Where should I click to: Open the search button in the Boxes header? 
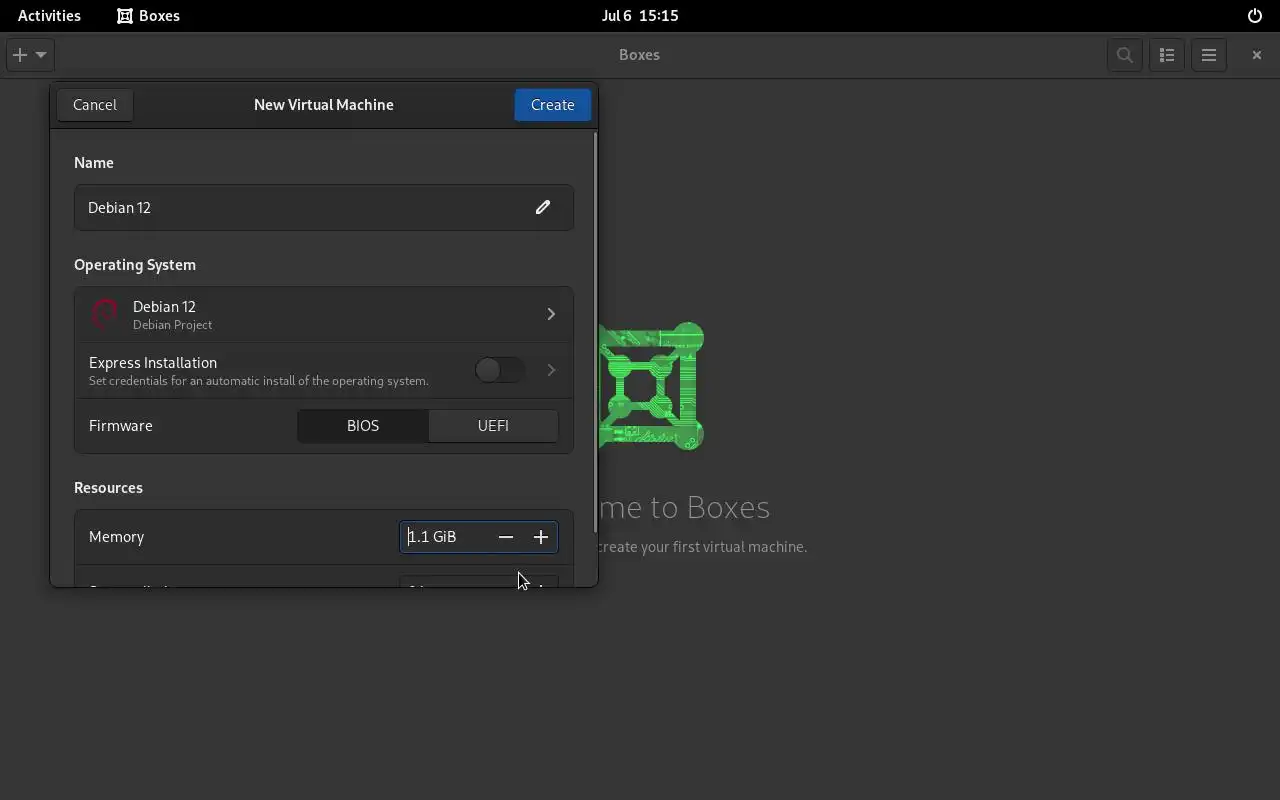(x=1125, y=55)
